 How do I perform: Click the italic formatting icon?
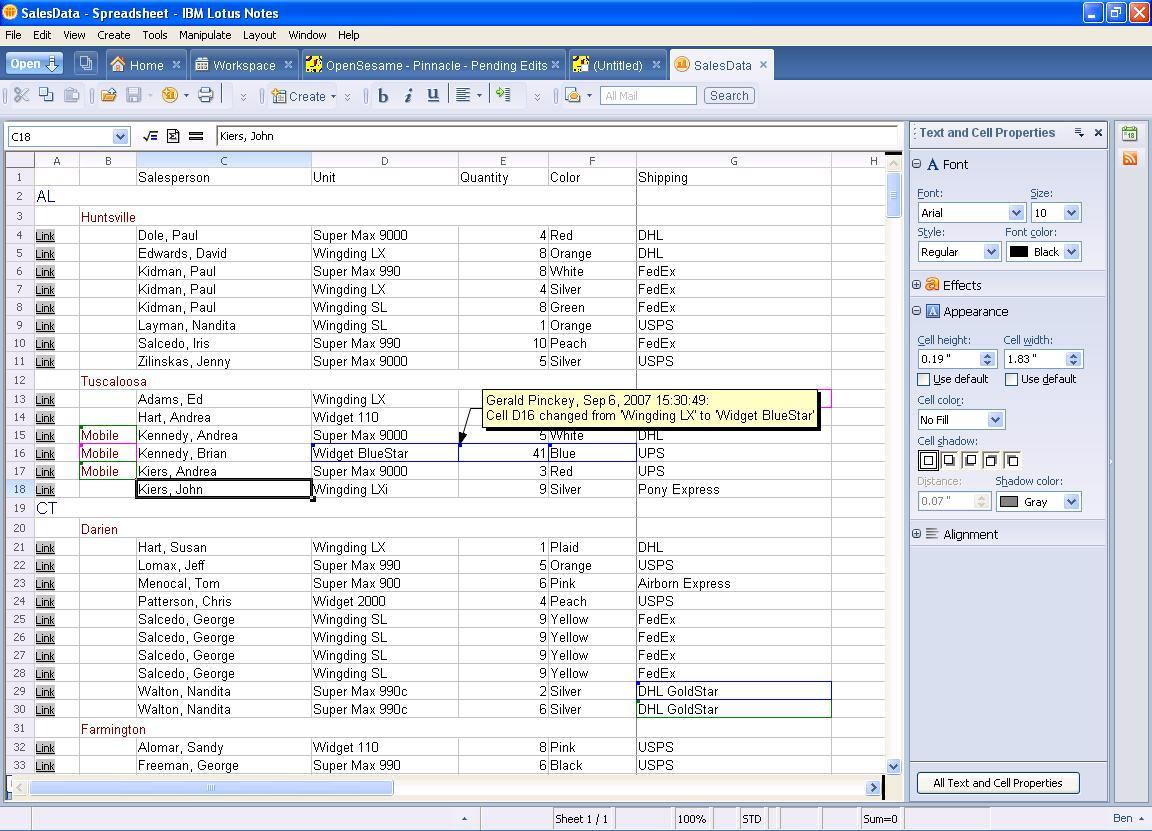[408, 96]
